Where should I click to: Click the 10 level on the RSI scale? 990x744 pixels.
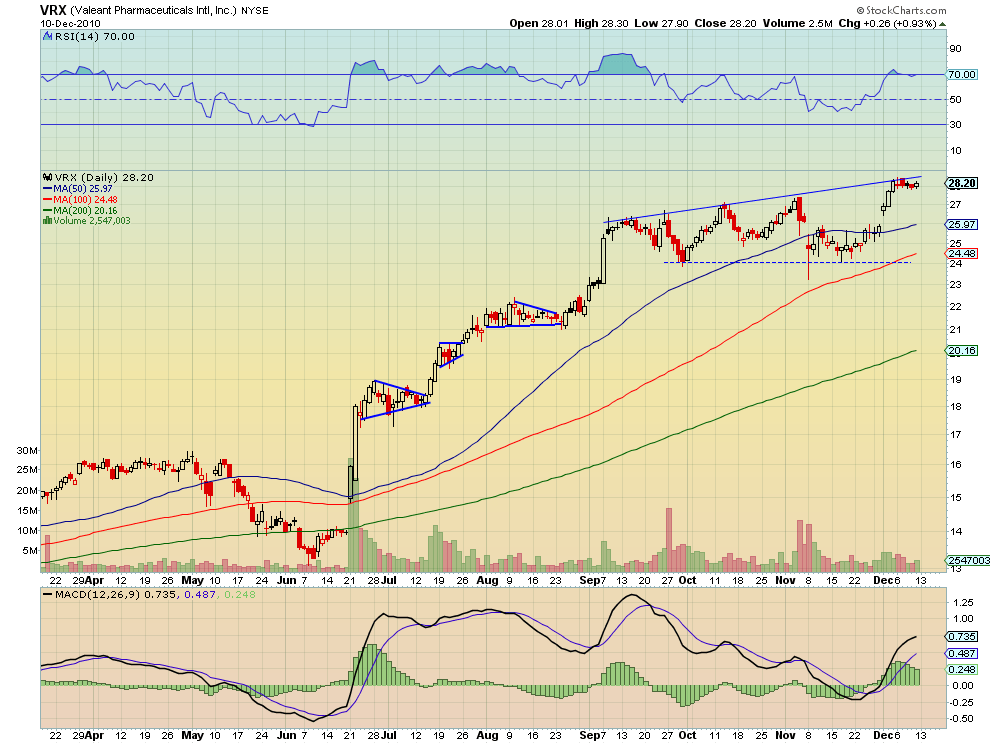955,150
